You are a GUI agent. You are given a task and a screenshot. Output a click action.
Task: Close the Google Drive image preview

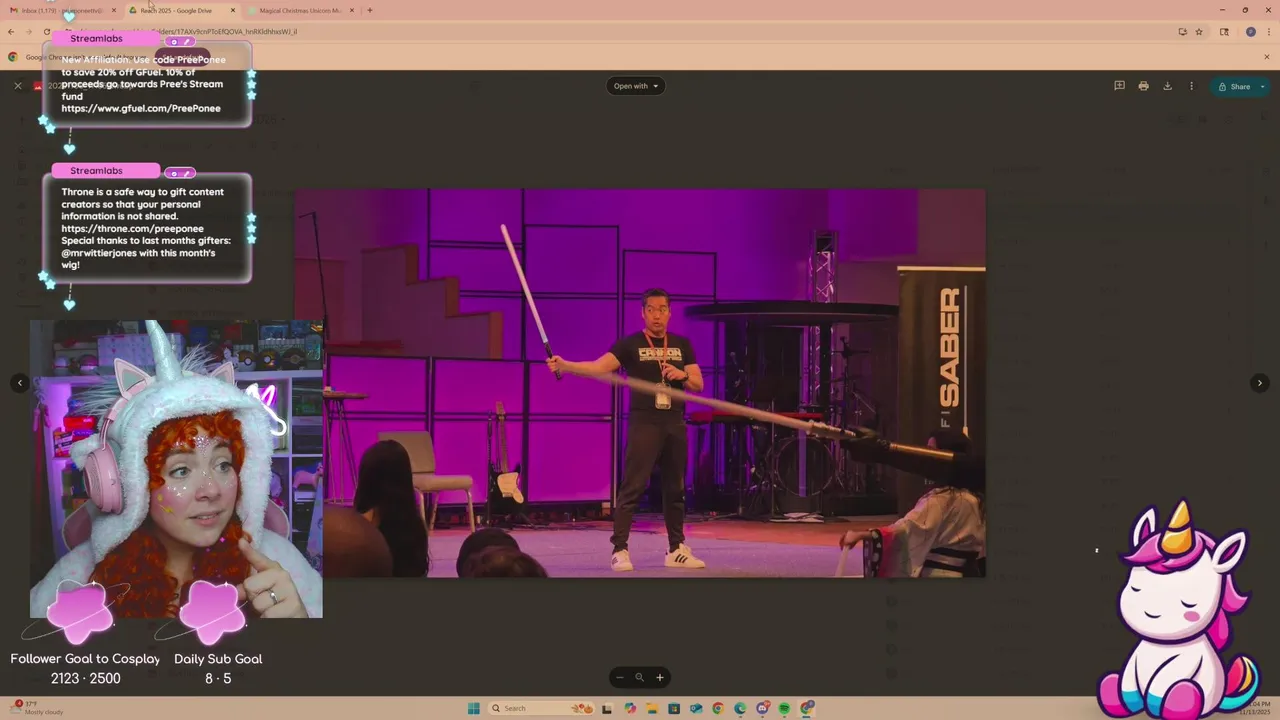click(18, 86)
